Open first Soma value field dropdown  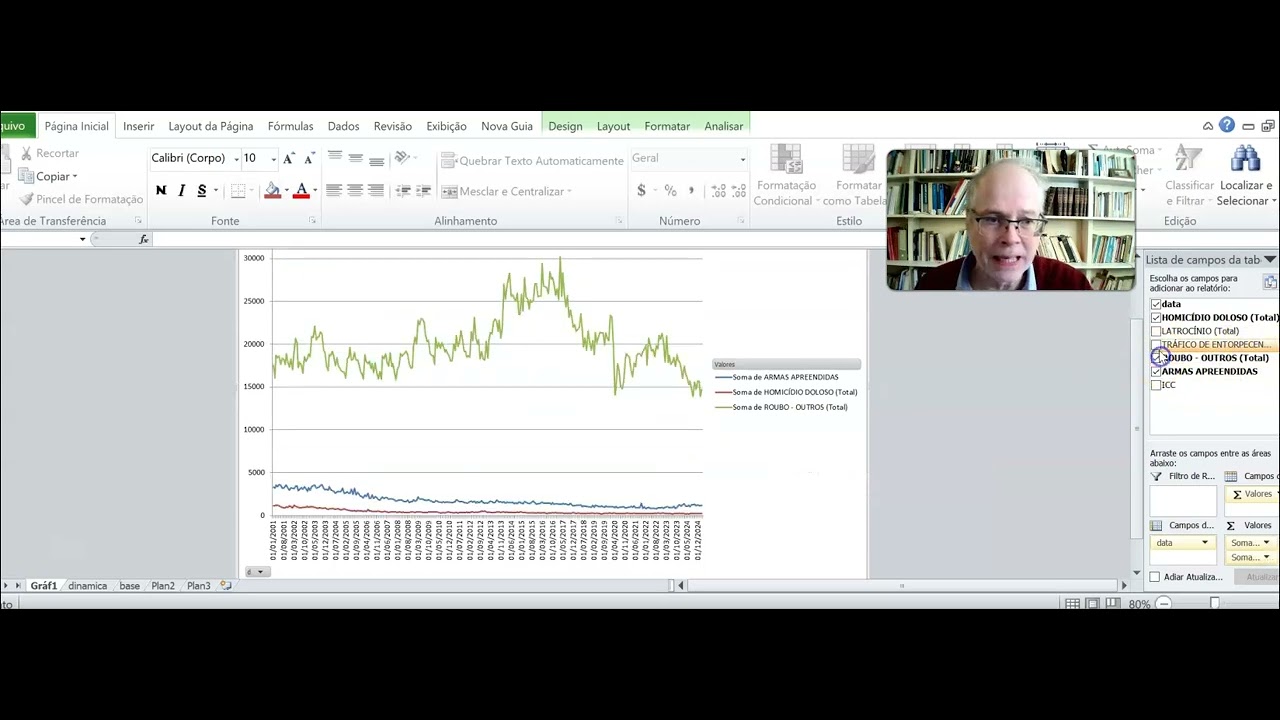pyautogui.click(x=1266, y=543)
